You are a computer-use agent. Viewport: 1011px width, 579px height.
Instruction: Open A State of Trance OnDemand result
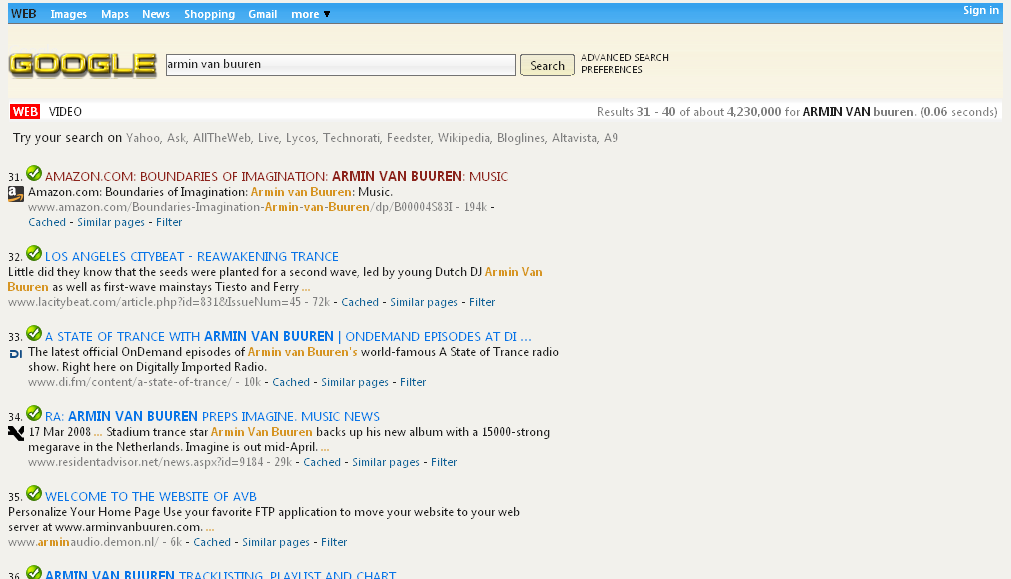[288, 336]
